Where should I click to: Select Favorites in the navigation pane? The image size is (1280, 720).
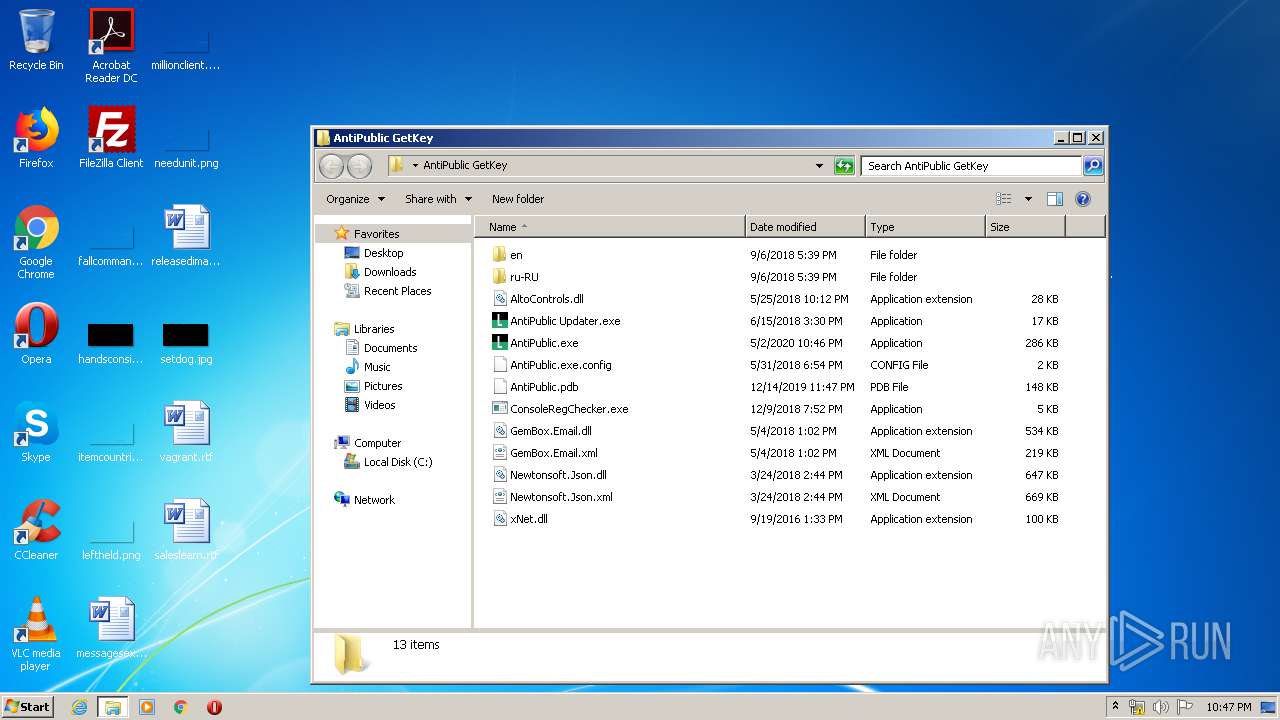(376, 234)
